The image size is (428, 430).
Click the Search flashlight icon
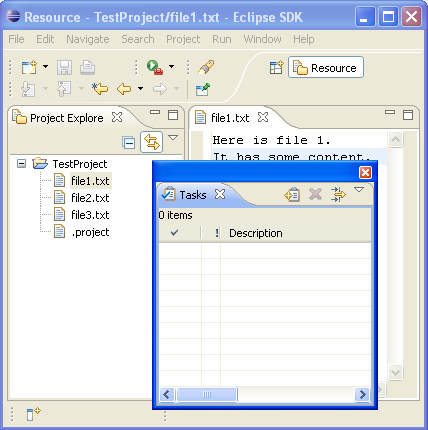coord(206,67)
